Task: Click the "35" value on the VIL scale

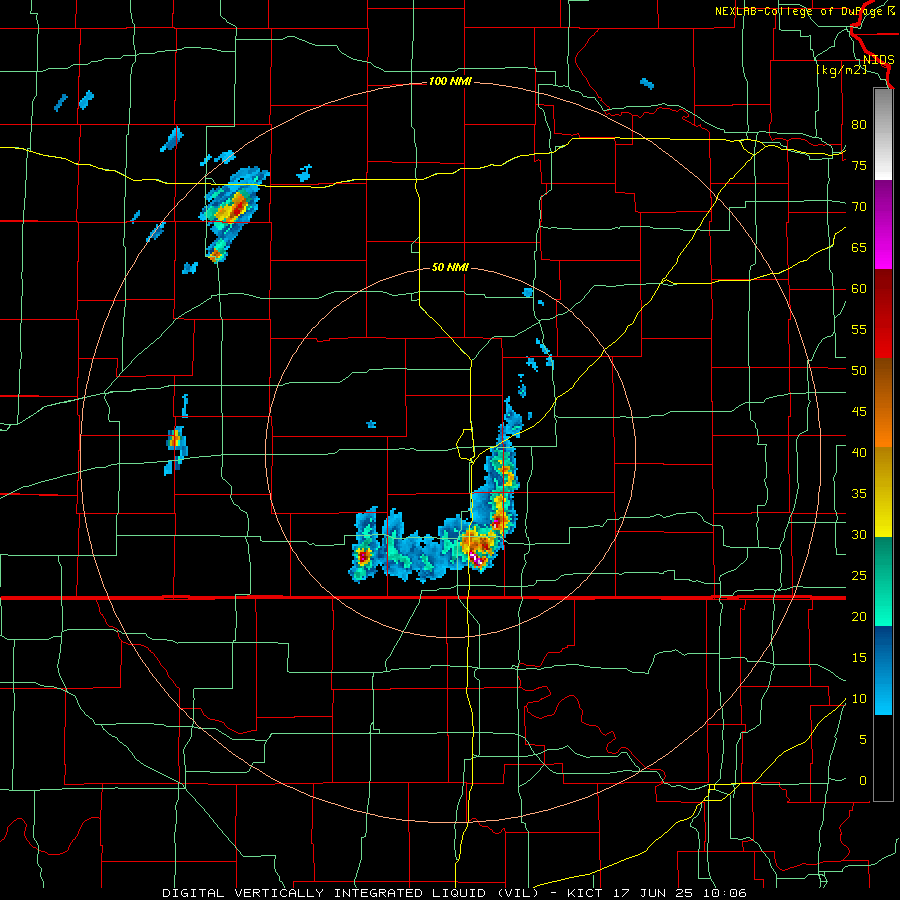Action: tap(859, 494)
